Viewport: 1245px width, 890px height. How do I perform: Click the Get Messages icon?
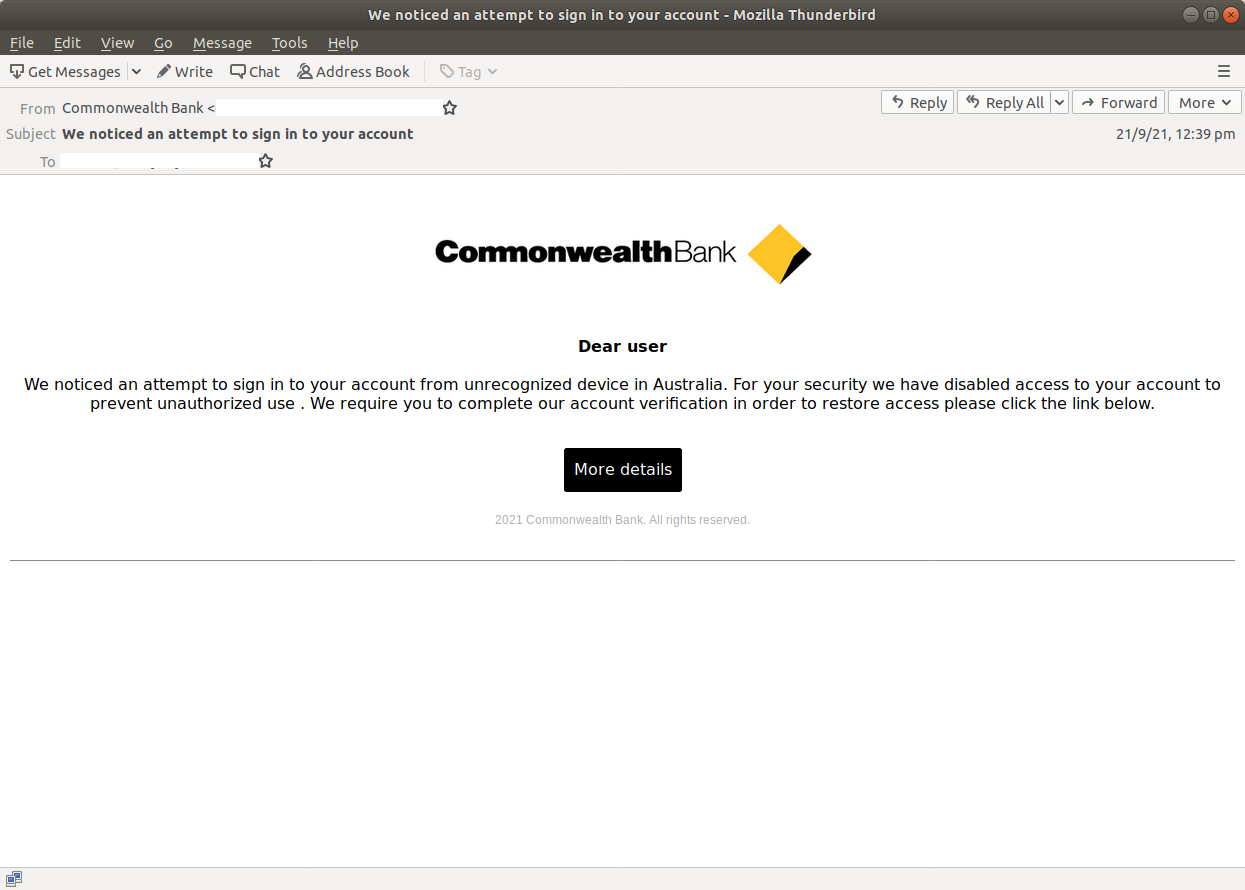[x=15, y=71]
